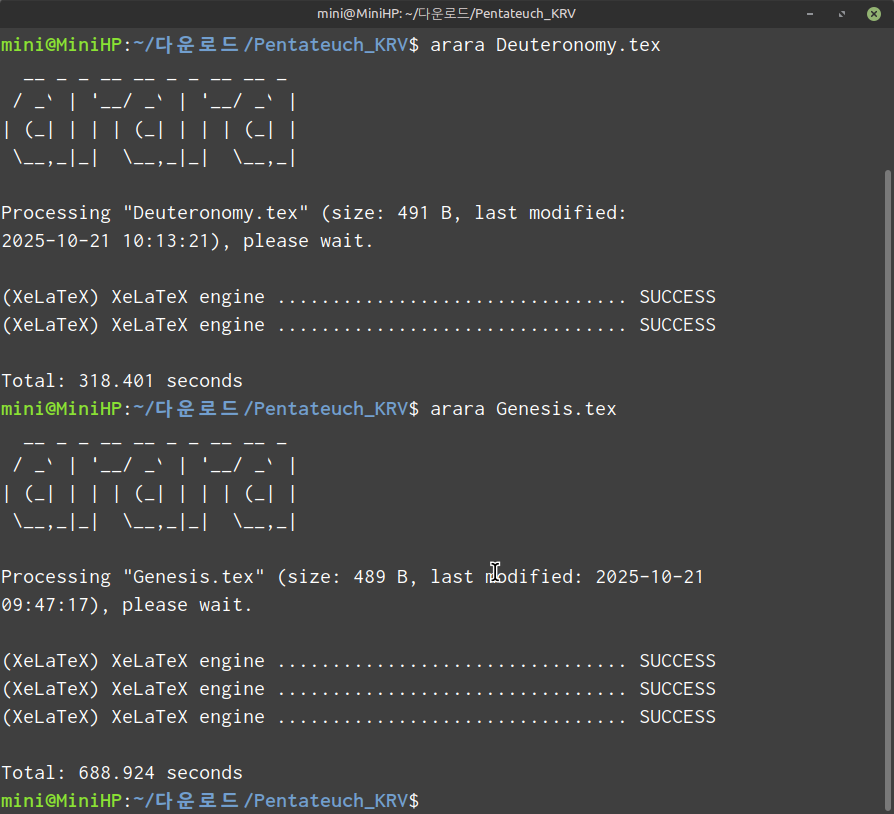Image resolution: width=894 pixels, height=814 pixels.
Task: Maximize the terminal window
Action: click(x=842, y=14)
